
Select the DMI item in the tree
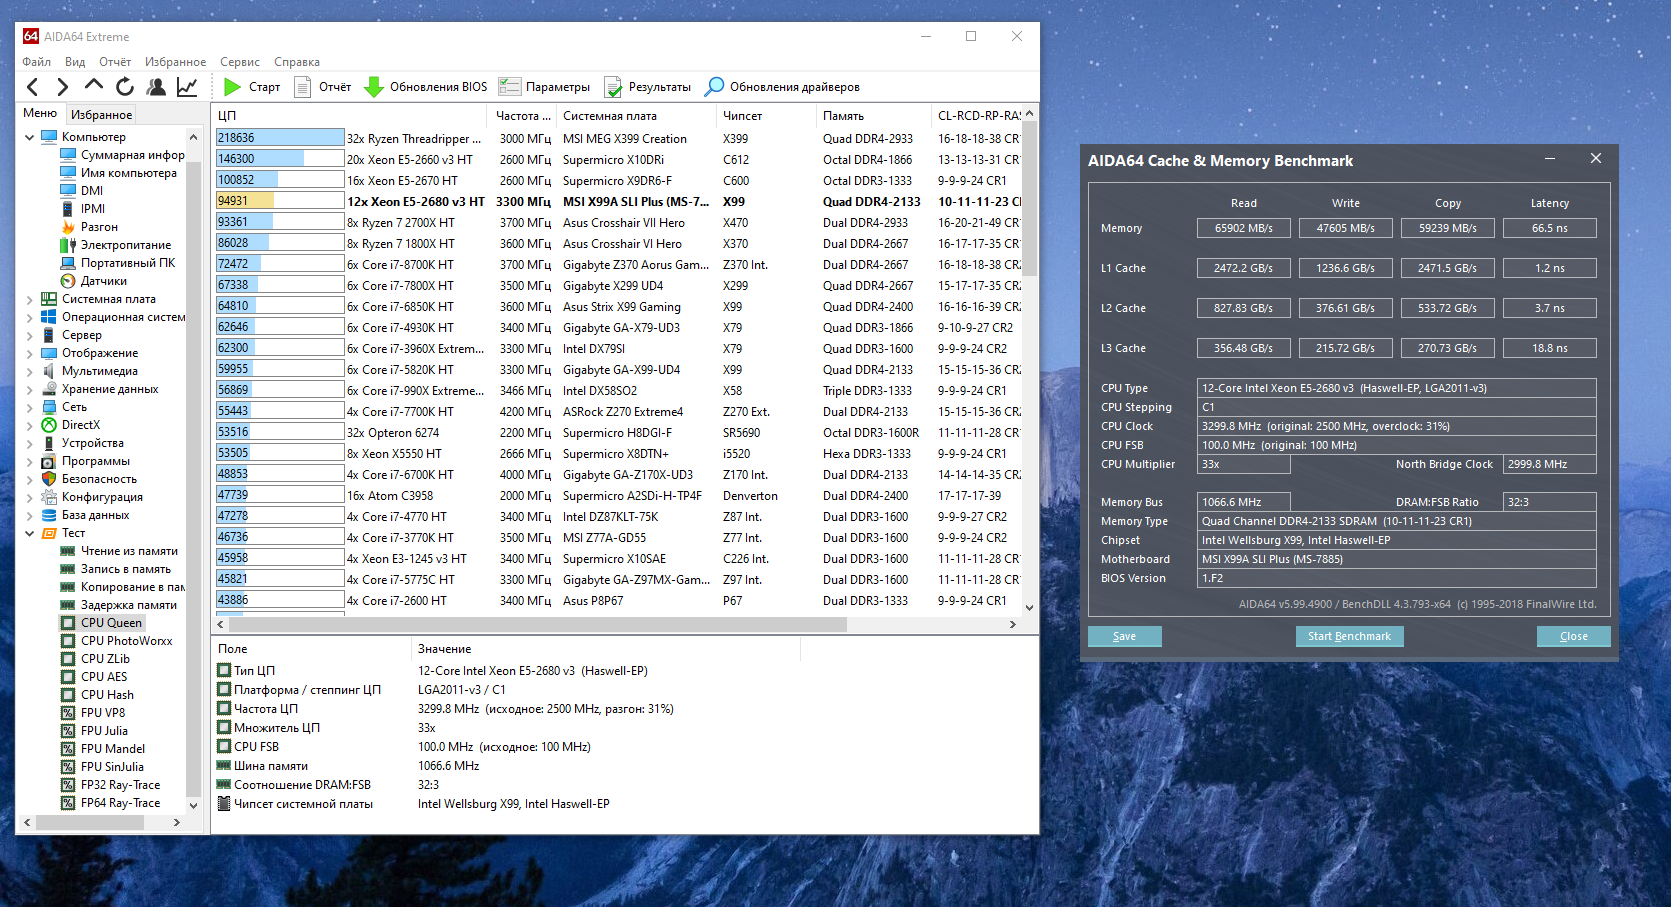point(91,191)
